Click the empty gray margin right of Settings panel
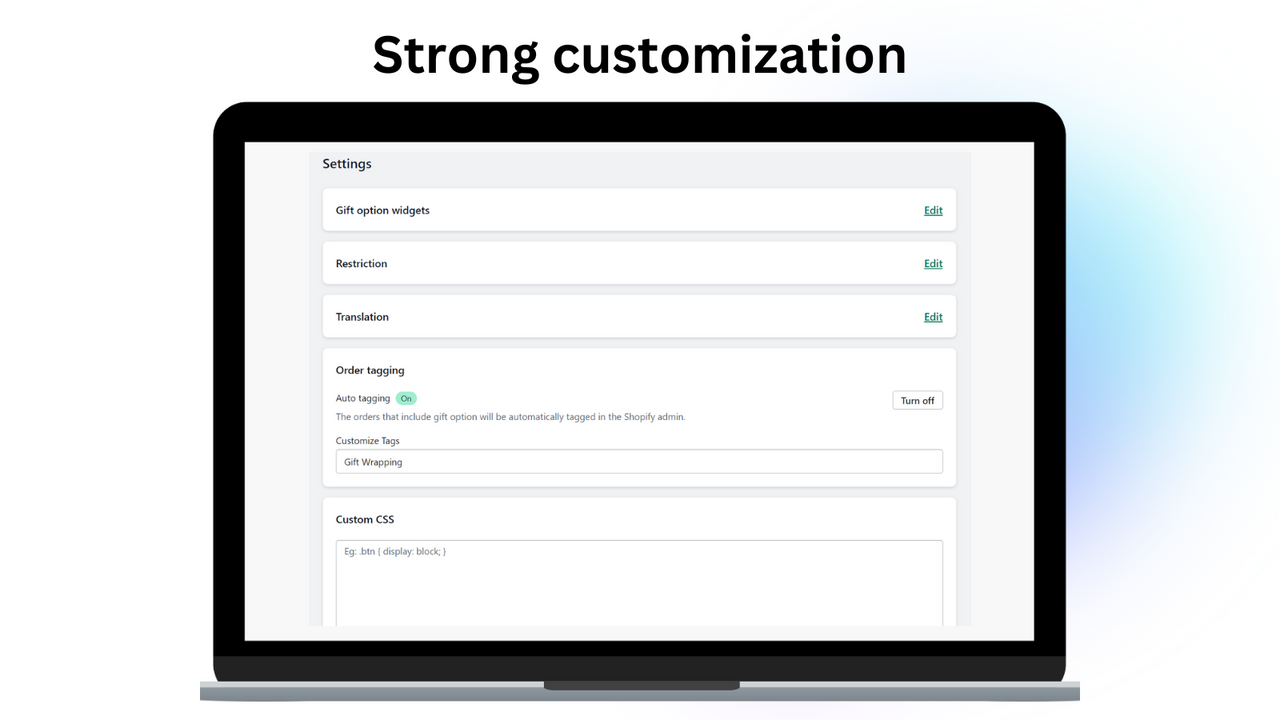 click(1002, 390)
